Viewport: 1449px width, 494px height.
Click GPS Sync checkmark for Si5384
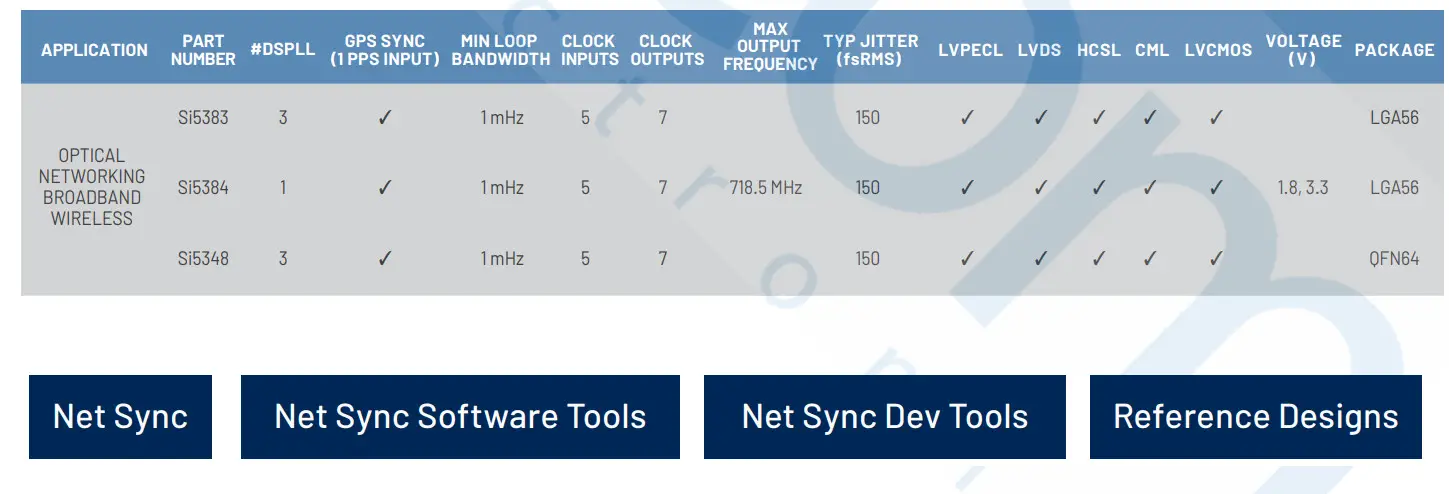pyautogui.click(x=385, y=187)
